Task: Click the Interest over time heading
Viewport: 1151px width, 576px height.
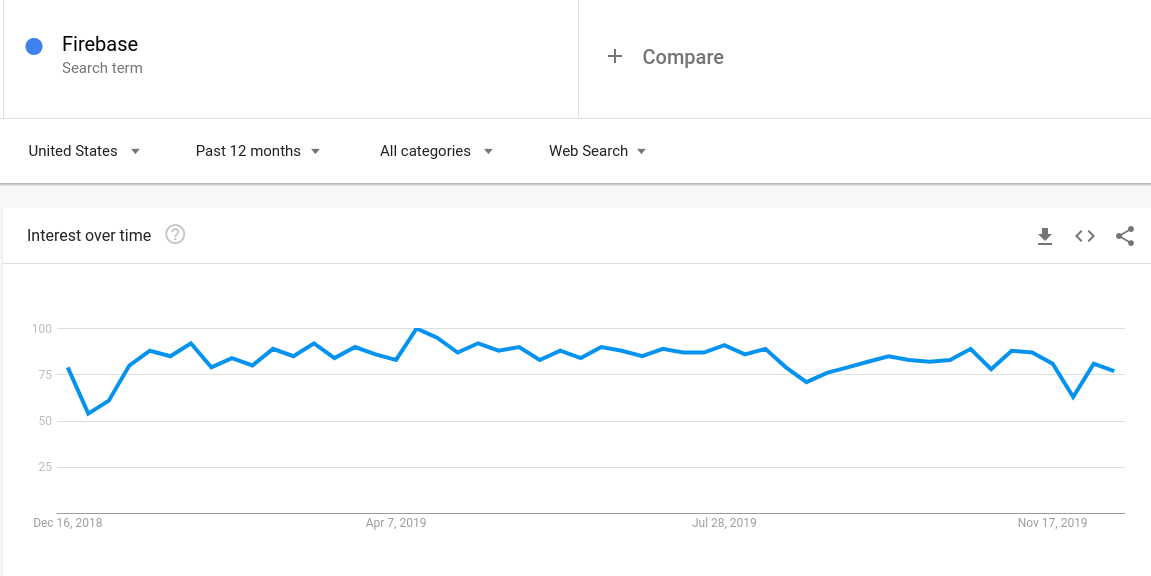Action: pyautogui.click(x=89, y=235)
